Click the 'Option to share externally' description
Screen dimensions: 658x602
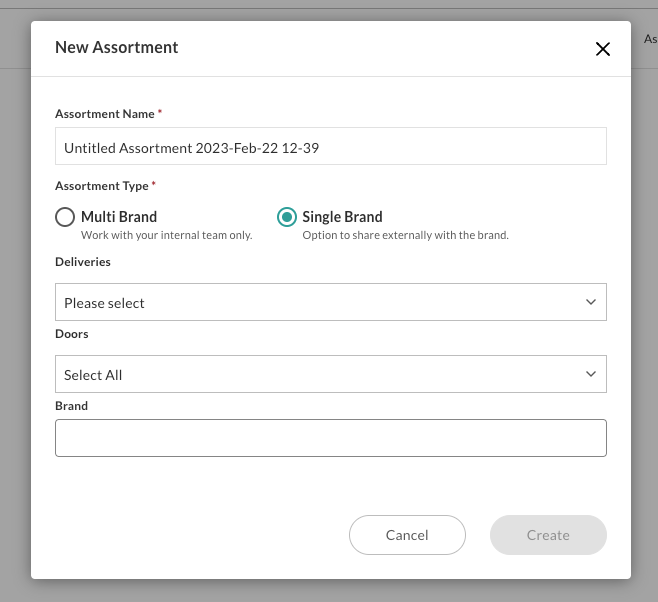405,235
